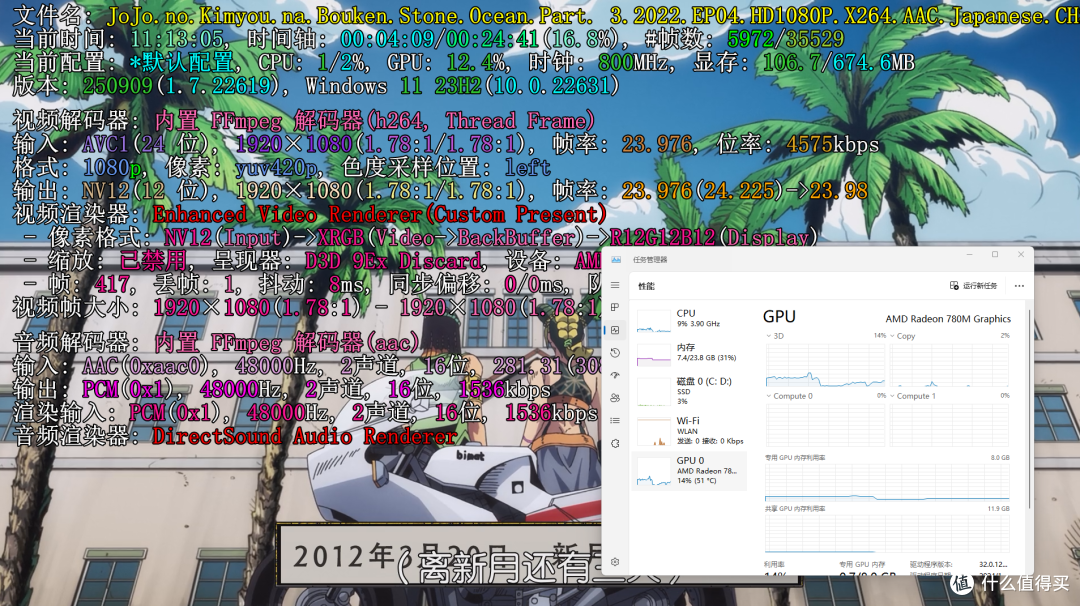
Task: Open the three-dot more options menu
Action: [1019, 286]
